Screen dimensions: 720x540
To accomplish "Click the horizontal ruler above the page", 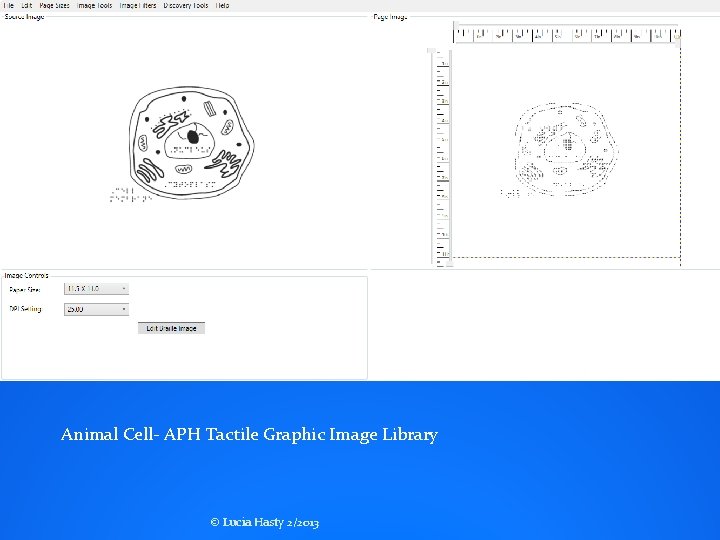I will pos(567,34).
